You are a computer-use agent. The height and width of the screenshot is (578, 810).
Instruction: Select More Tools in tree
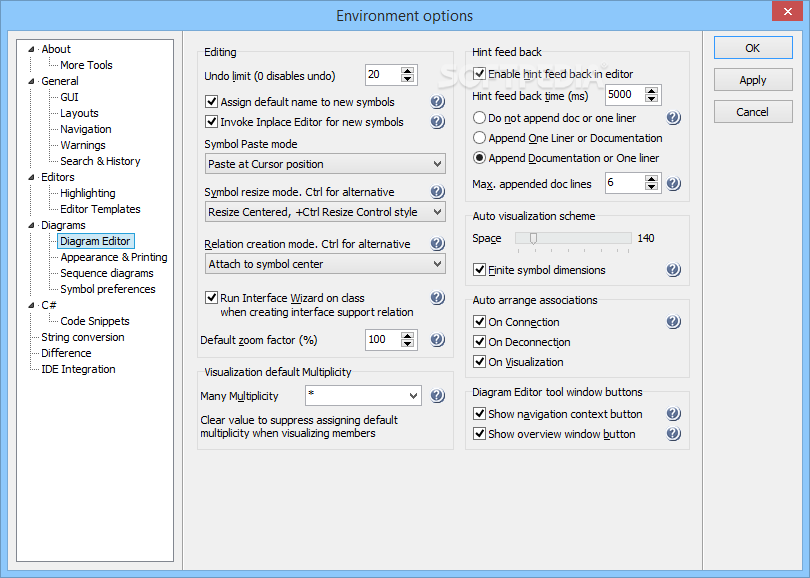pyautogui.click(x=86, y=65)
